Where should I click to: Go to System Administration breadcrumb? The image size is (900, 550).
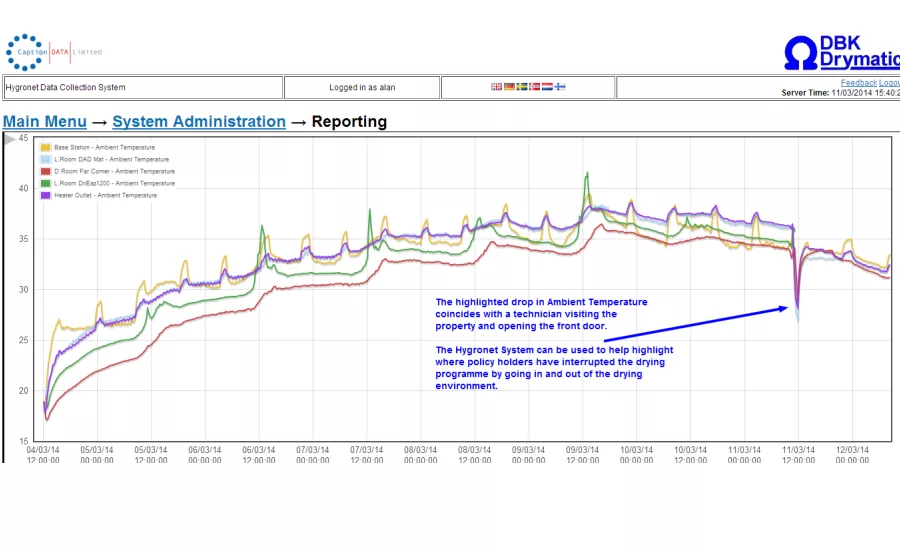click(x=198, y=122)
